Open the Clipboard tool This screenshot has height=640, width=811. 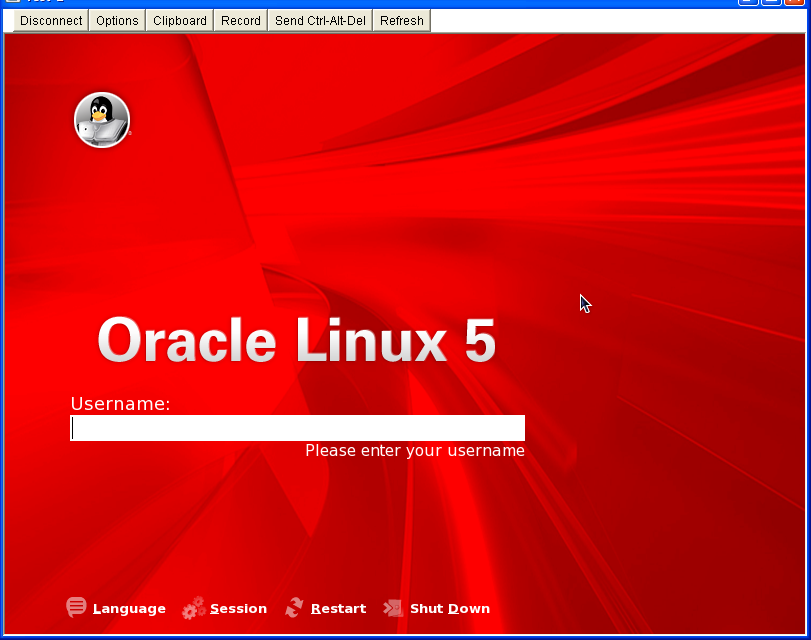(x=179, y=21)
